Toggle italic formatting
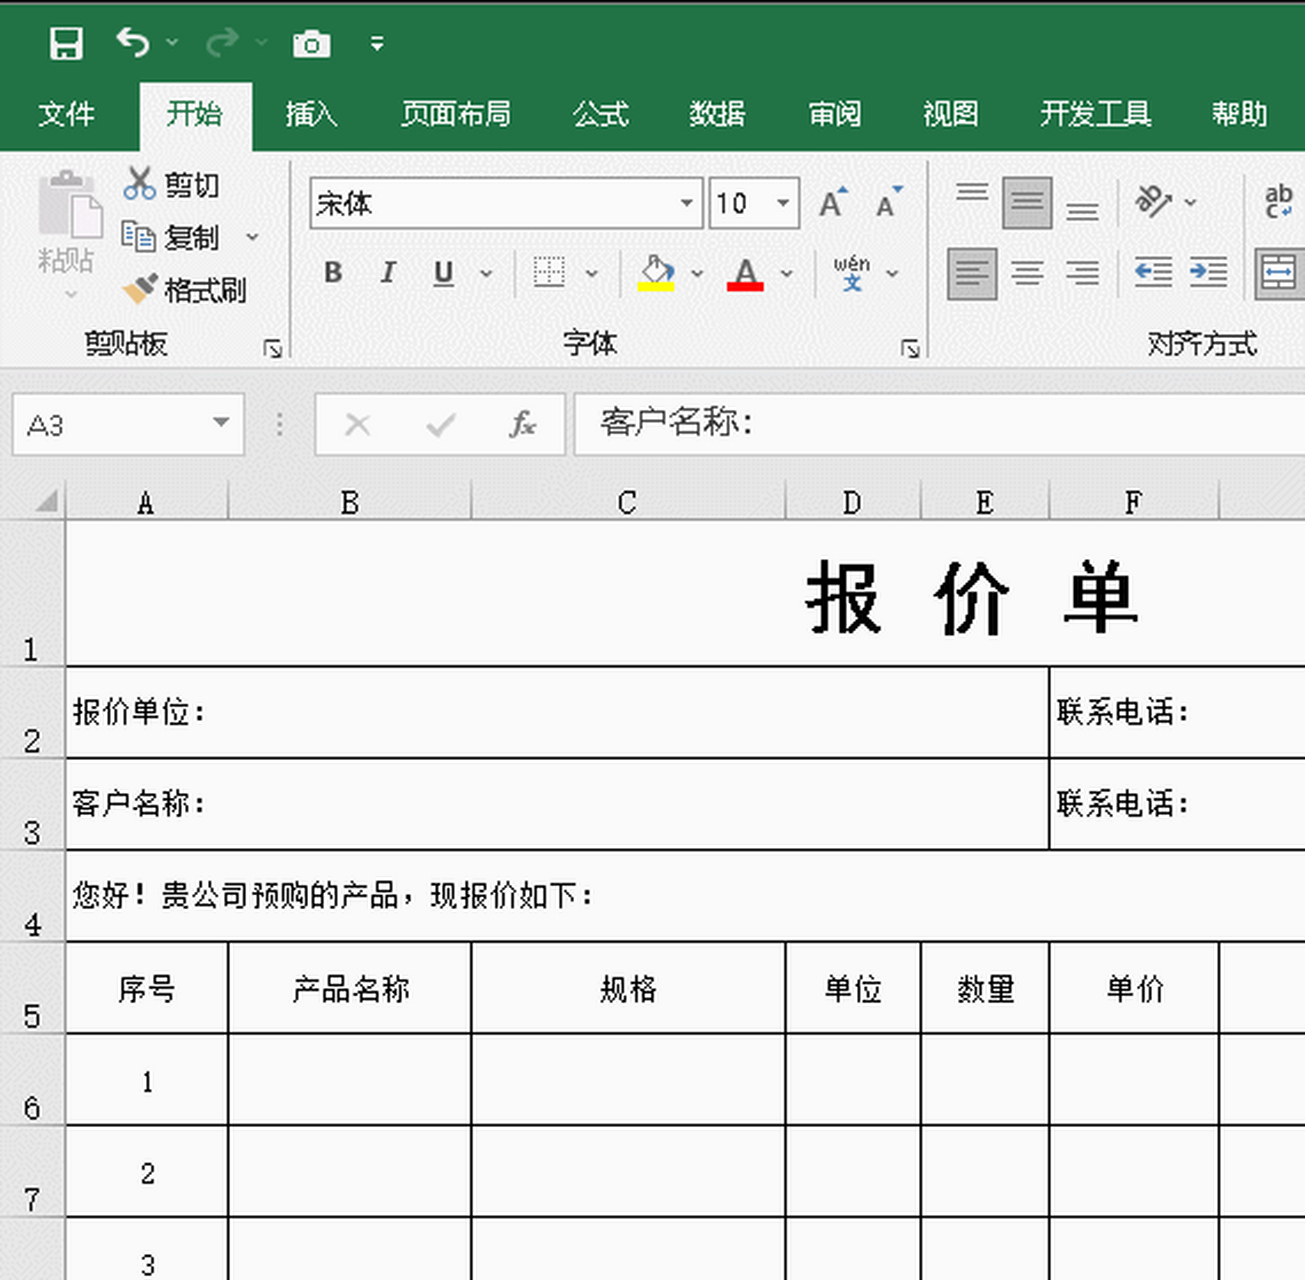 (x=388, y=272)
